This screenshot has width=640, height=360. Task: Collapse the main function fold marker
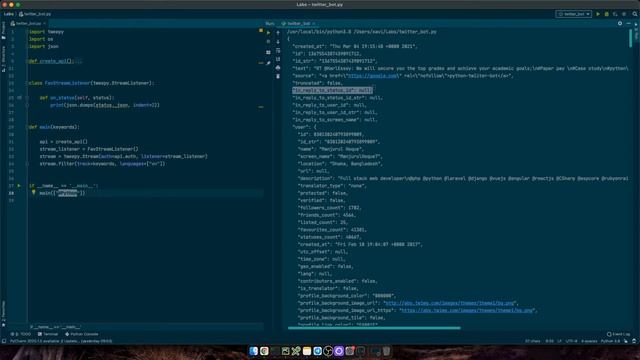27,127
